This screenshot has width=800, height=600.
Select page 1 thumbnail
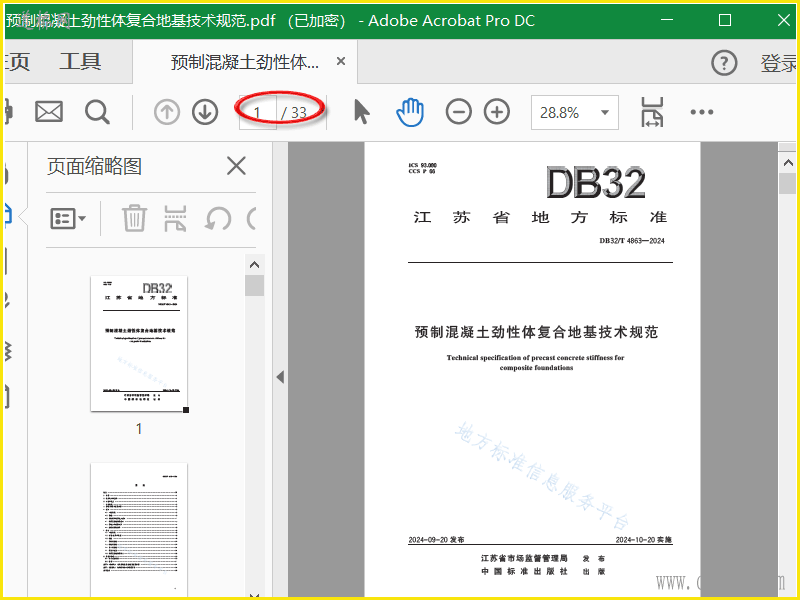[x=139, y=343]
